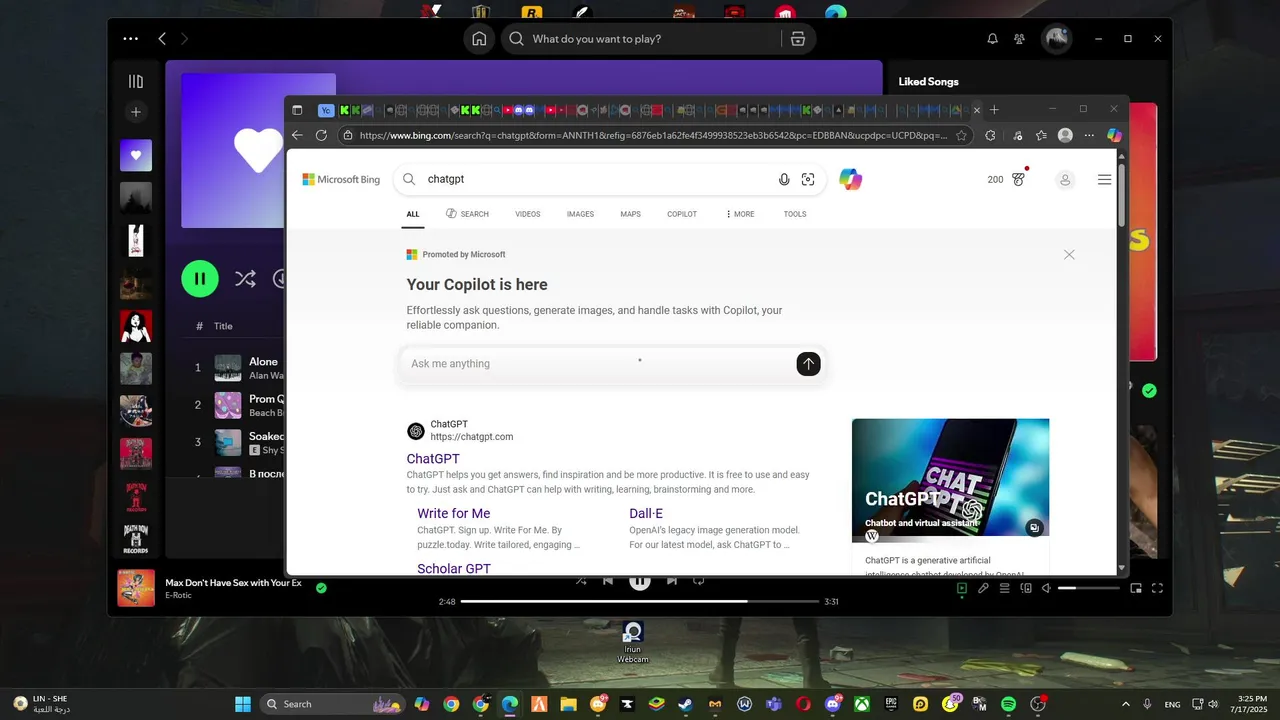Select the track 'Alone' in Liked Songs
Screen dimensions: 1280x720
pyautogui.click(x=263, y=361)
